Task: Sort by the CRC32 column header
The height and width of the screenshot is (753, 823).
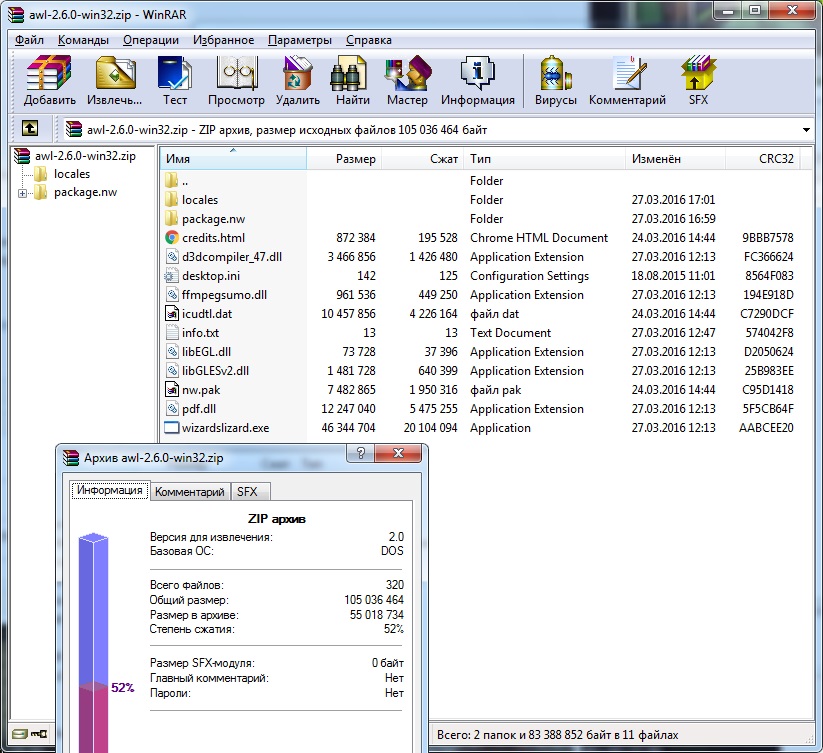Action: pyautogui.click(x=762, y=158)
